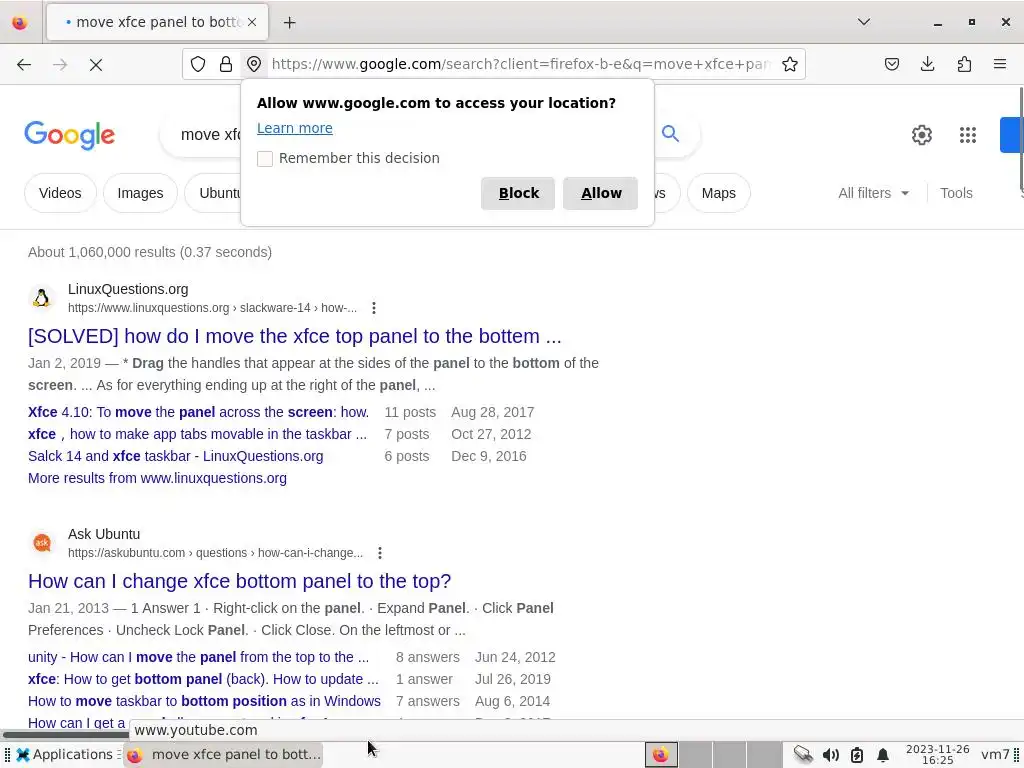Screen dimensions: 1024x768
Task: Expand the list all tabs chevron
Action: point(863,22)
